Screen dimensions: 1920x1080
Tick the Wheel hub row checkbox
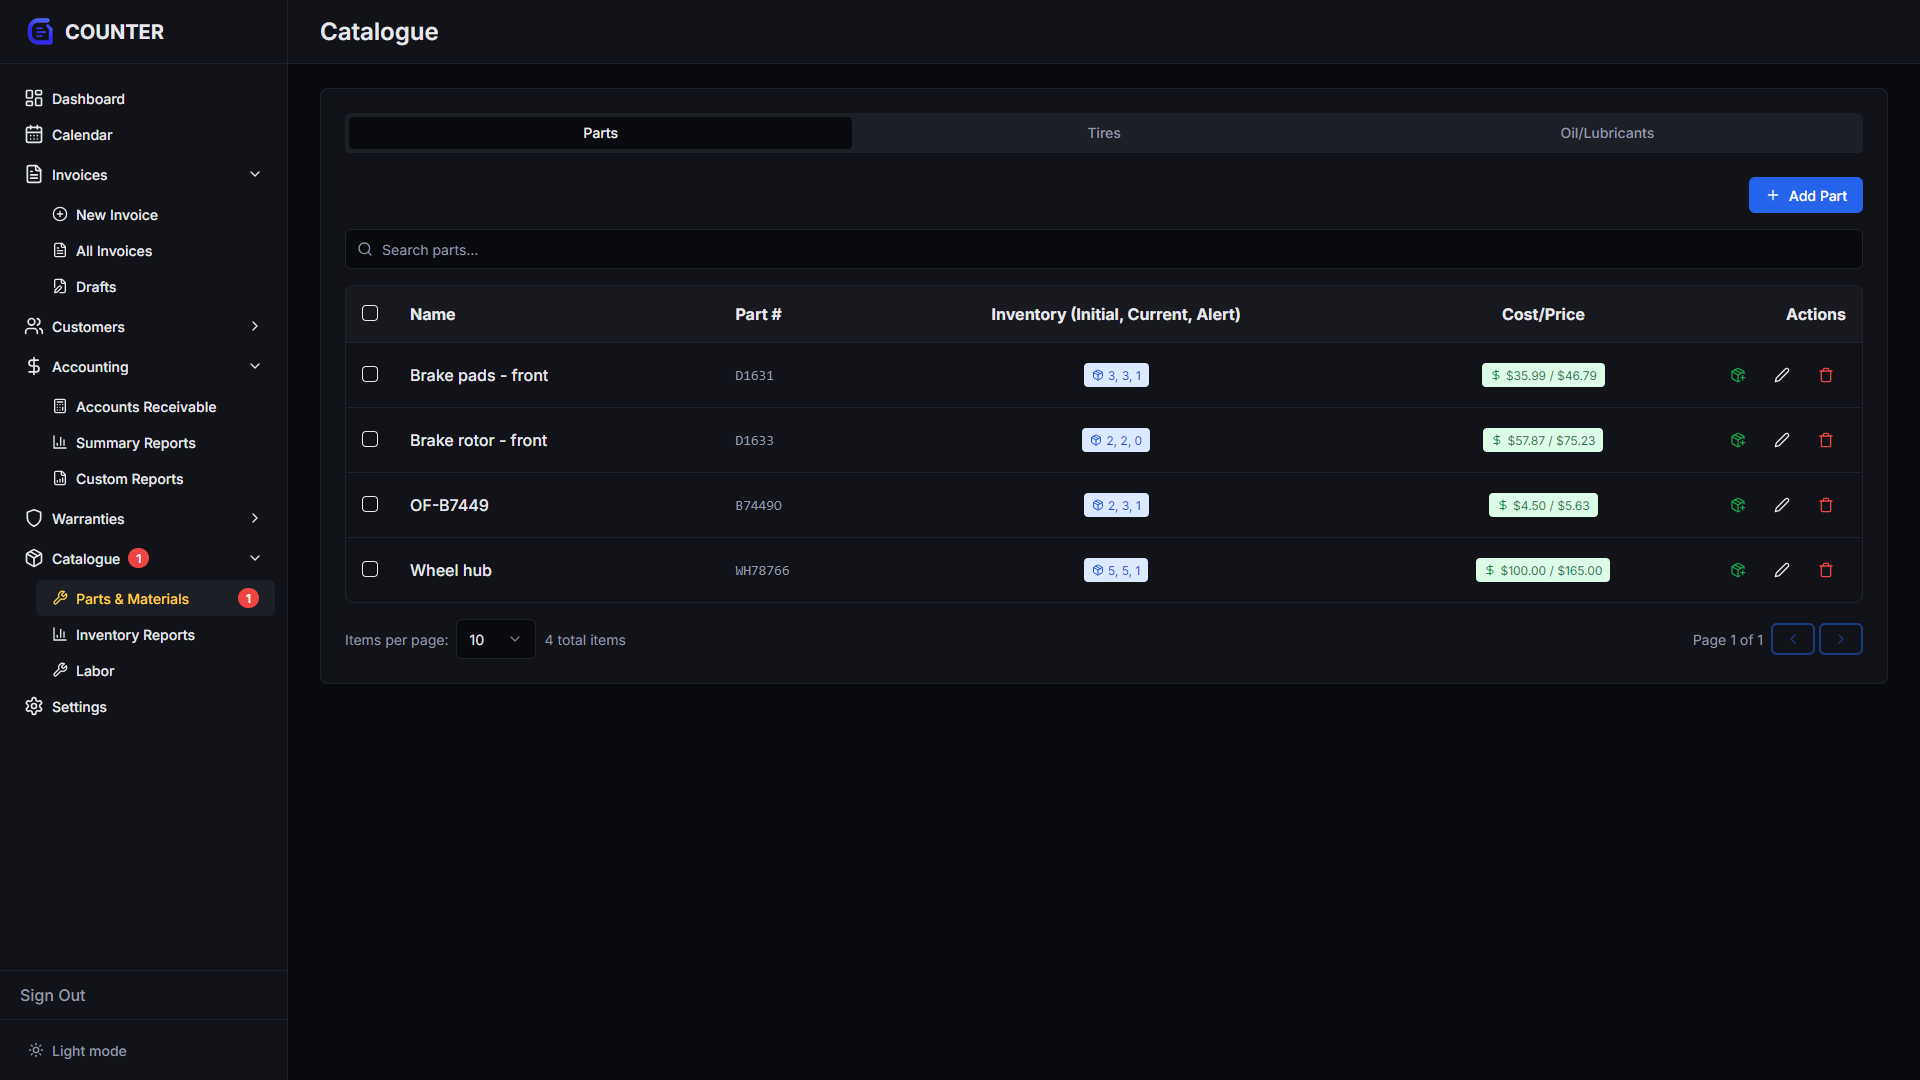[x=370, y=569]
